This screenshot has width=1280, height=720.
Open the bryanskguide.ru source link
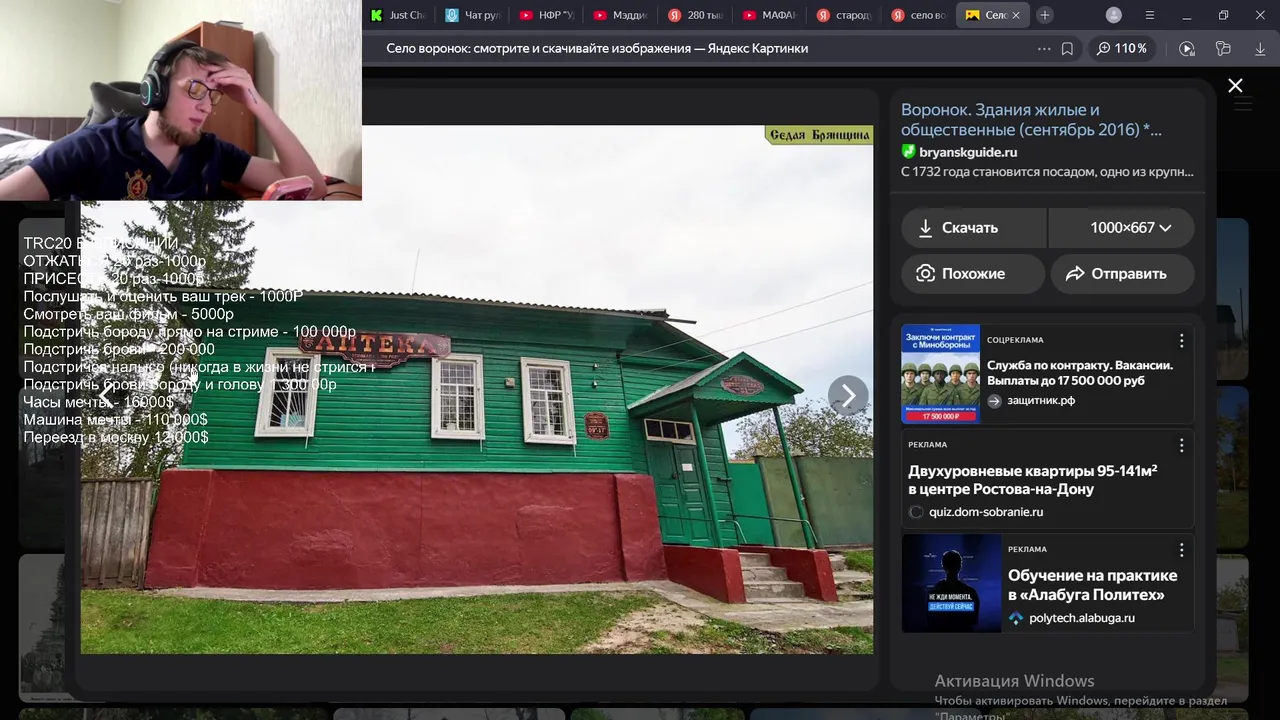(x=968, y=152)
